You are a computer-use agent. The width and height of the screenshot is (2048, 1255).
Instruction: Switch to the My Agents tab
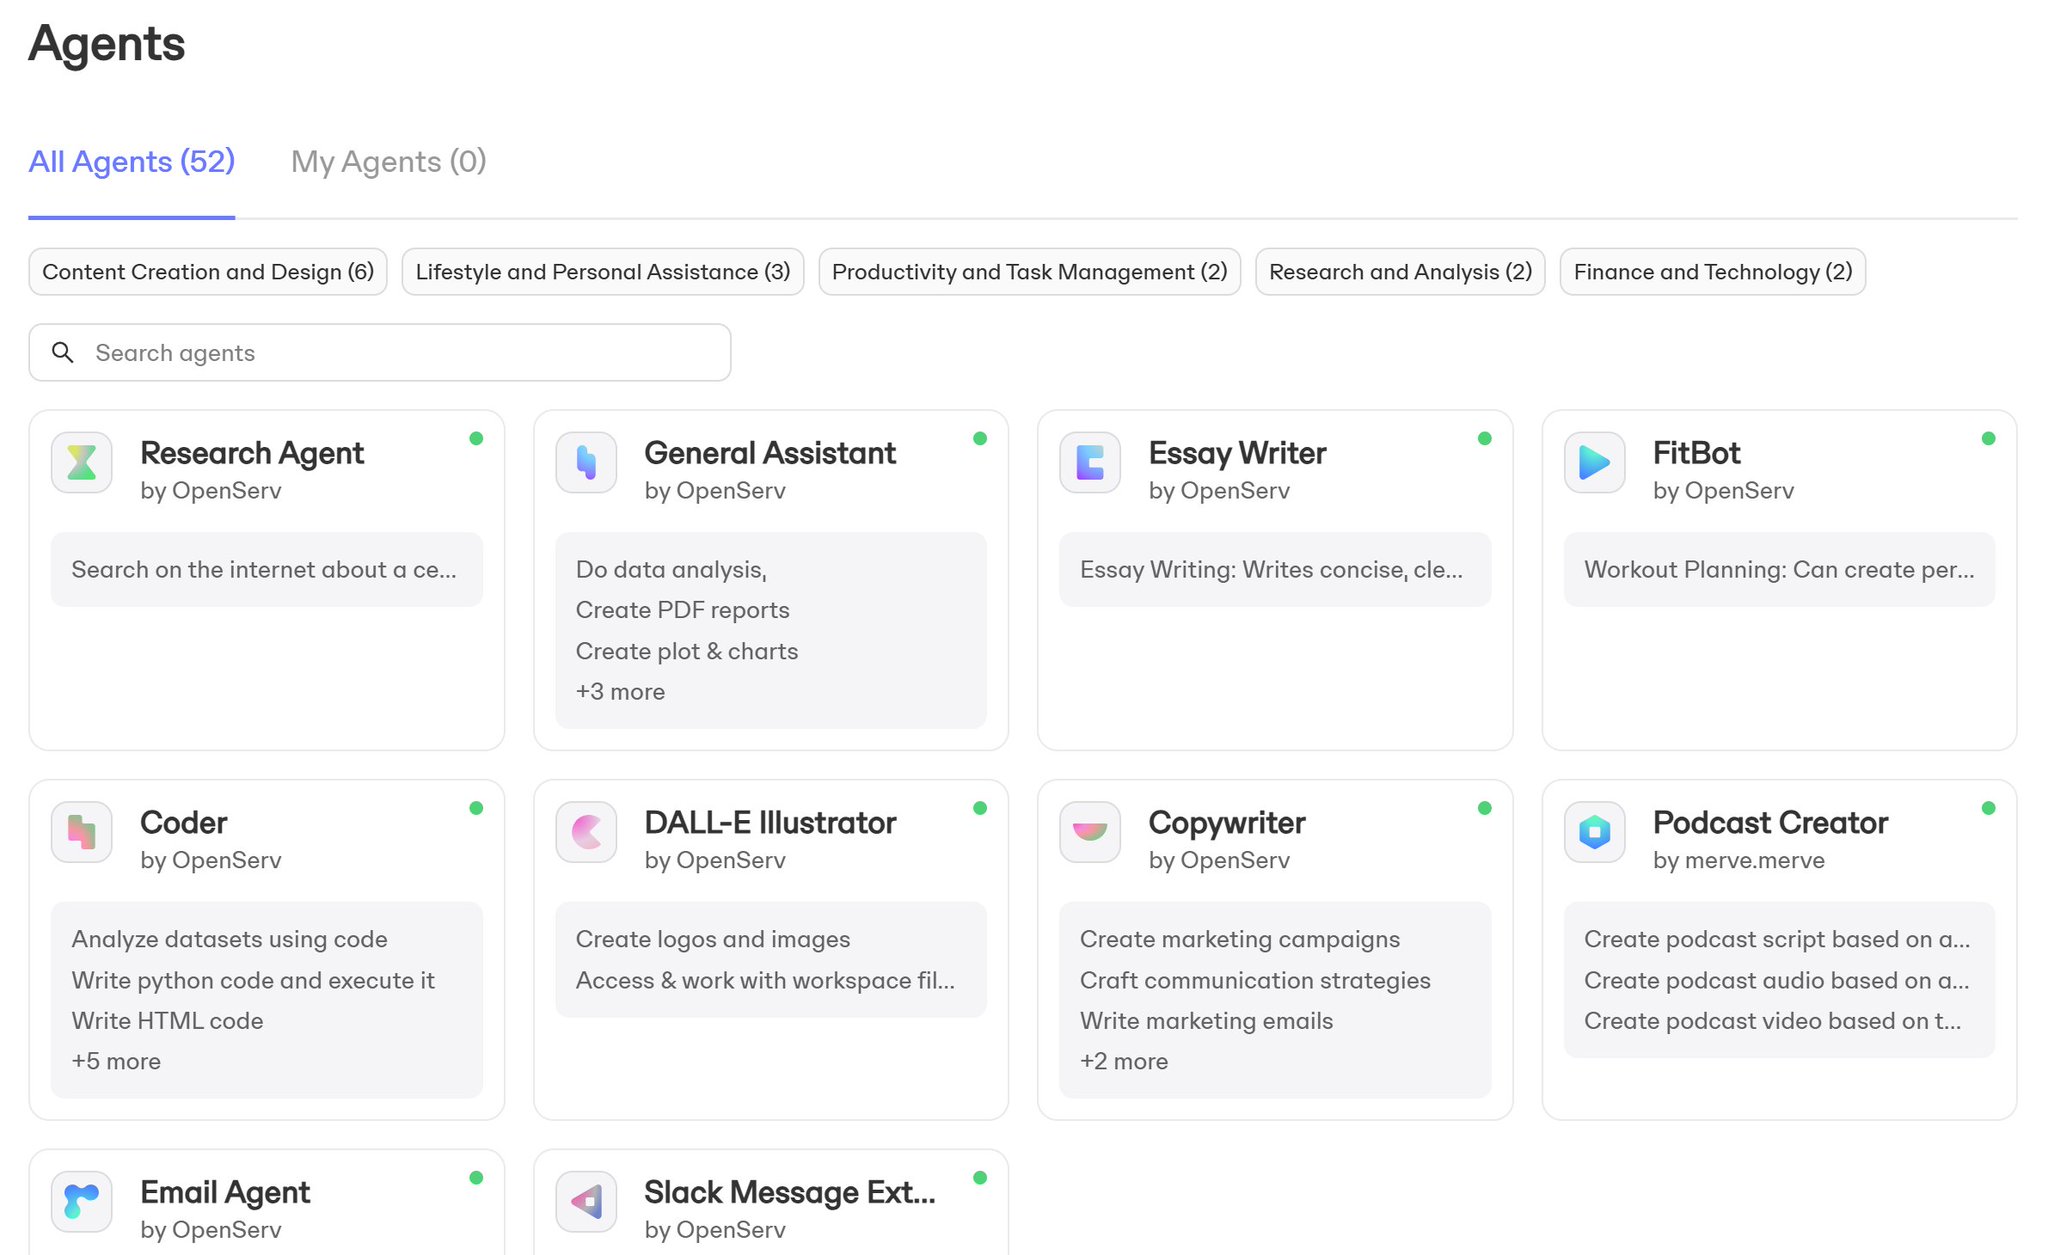tap(388, 161)
